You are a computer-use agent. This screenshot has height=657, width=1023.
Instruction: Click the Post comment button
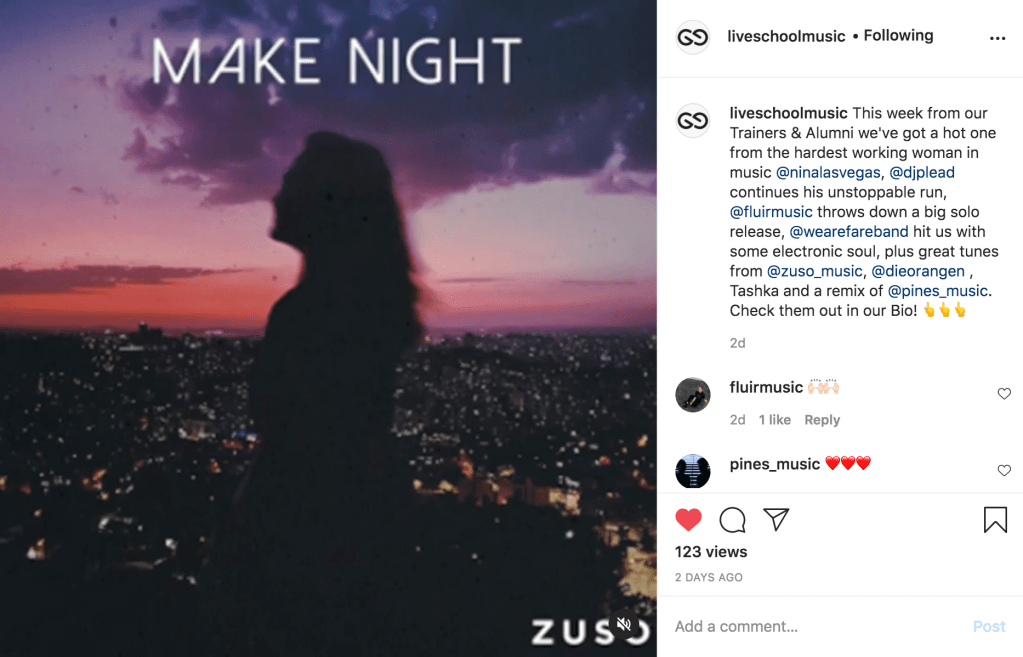point(989,626)
